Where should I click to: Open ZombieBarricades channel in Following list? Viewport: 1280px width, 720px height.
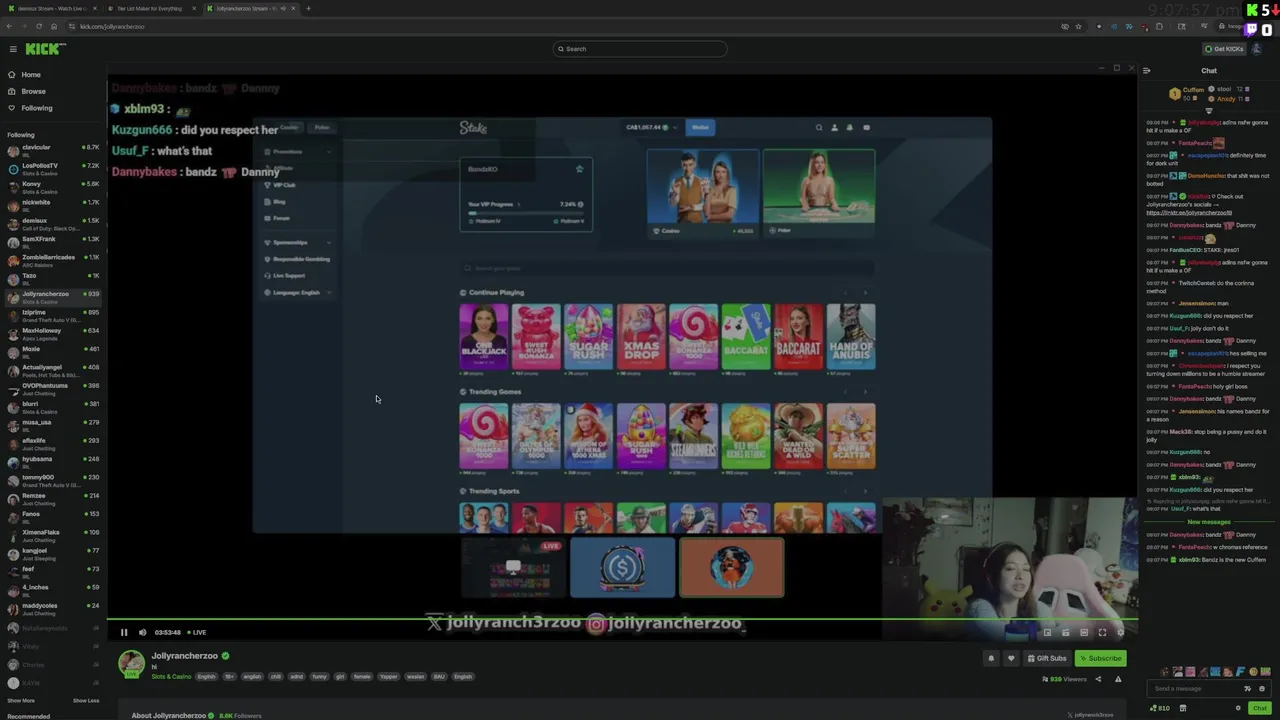pyautogui.click(x=54, y=260)
